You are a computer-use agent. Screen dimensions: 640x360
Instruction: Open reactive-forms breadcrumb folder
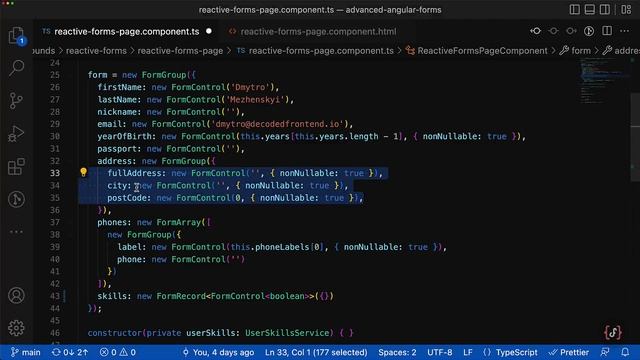click(96, 51)
